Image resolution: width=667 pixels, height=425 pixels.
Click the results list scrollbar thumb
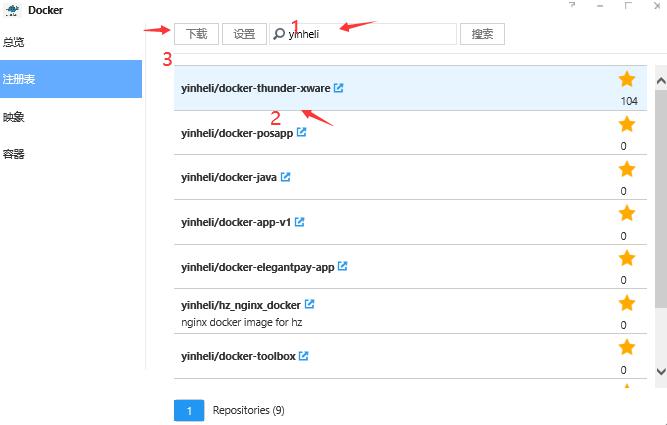point(661,199)
